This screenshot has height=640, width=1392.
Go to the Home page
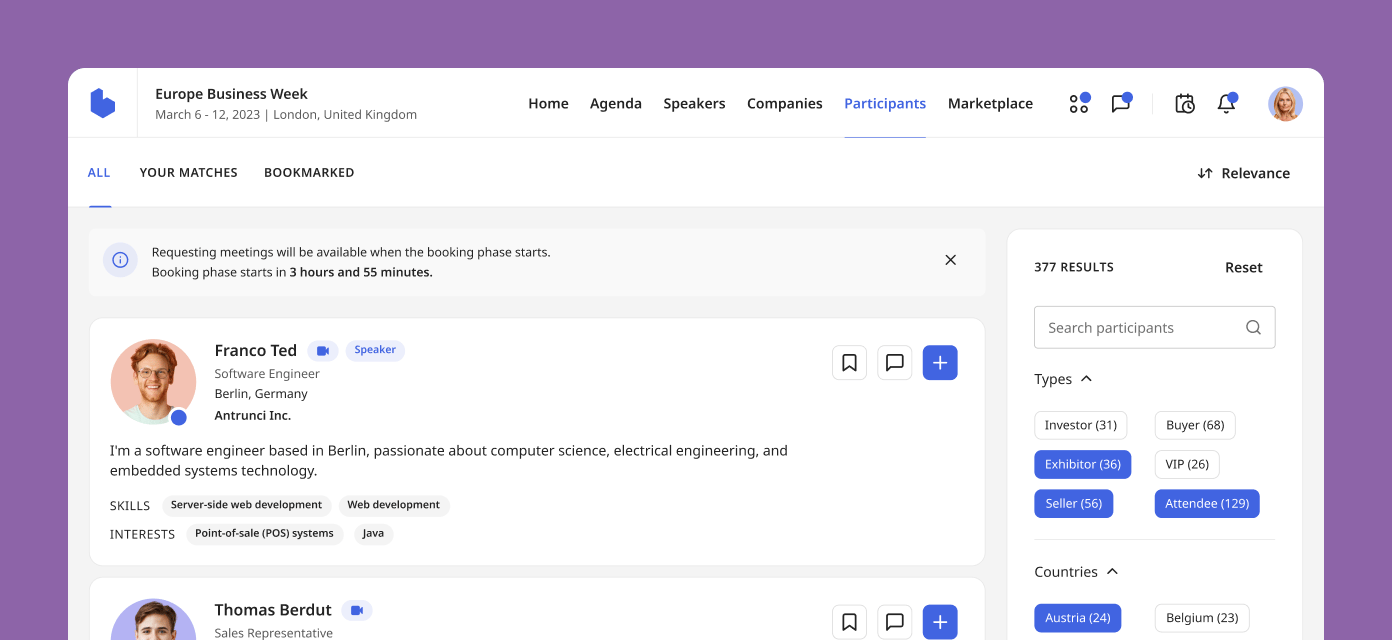[x=548, y=103]
